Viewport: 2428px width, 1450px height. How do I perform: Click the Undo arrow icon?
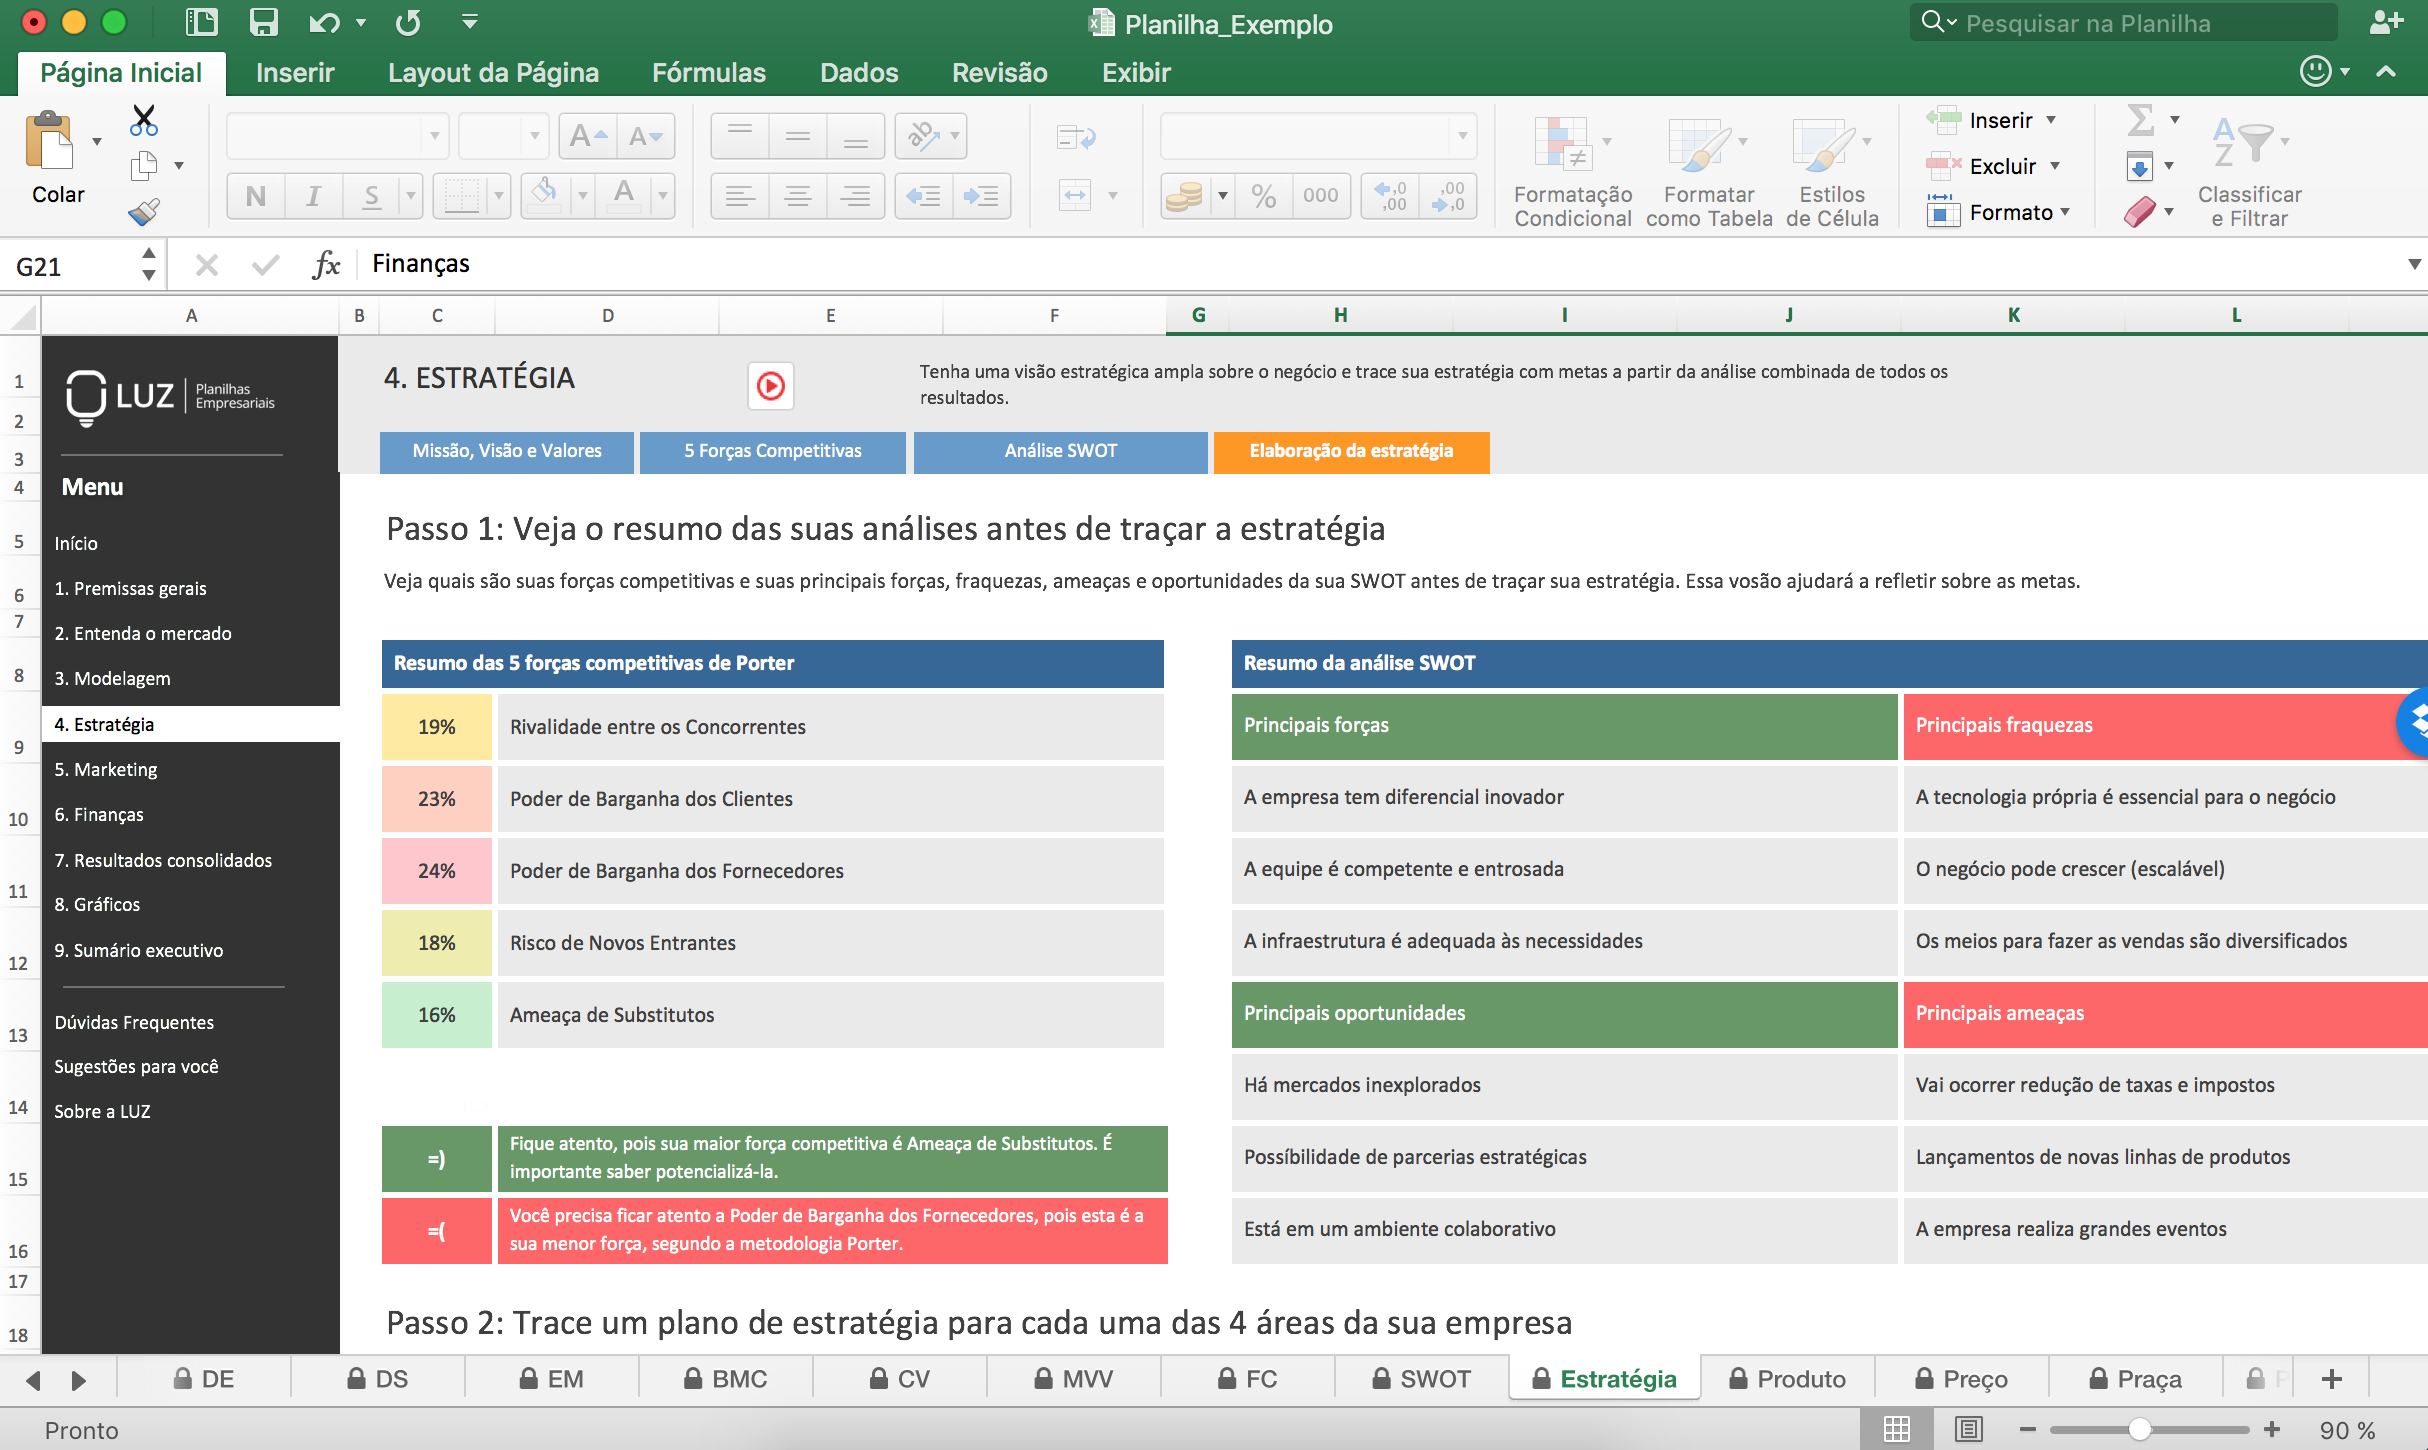324,22
